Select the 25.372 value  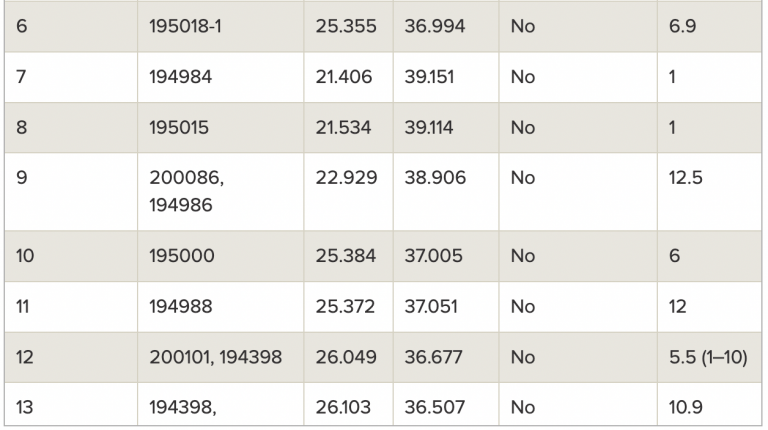point(345,307)
